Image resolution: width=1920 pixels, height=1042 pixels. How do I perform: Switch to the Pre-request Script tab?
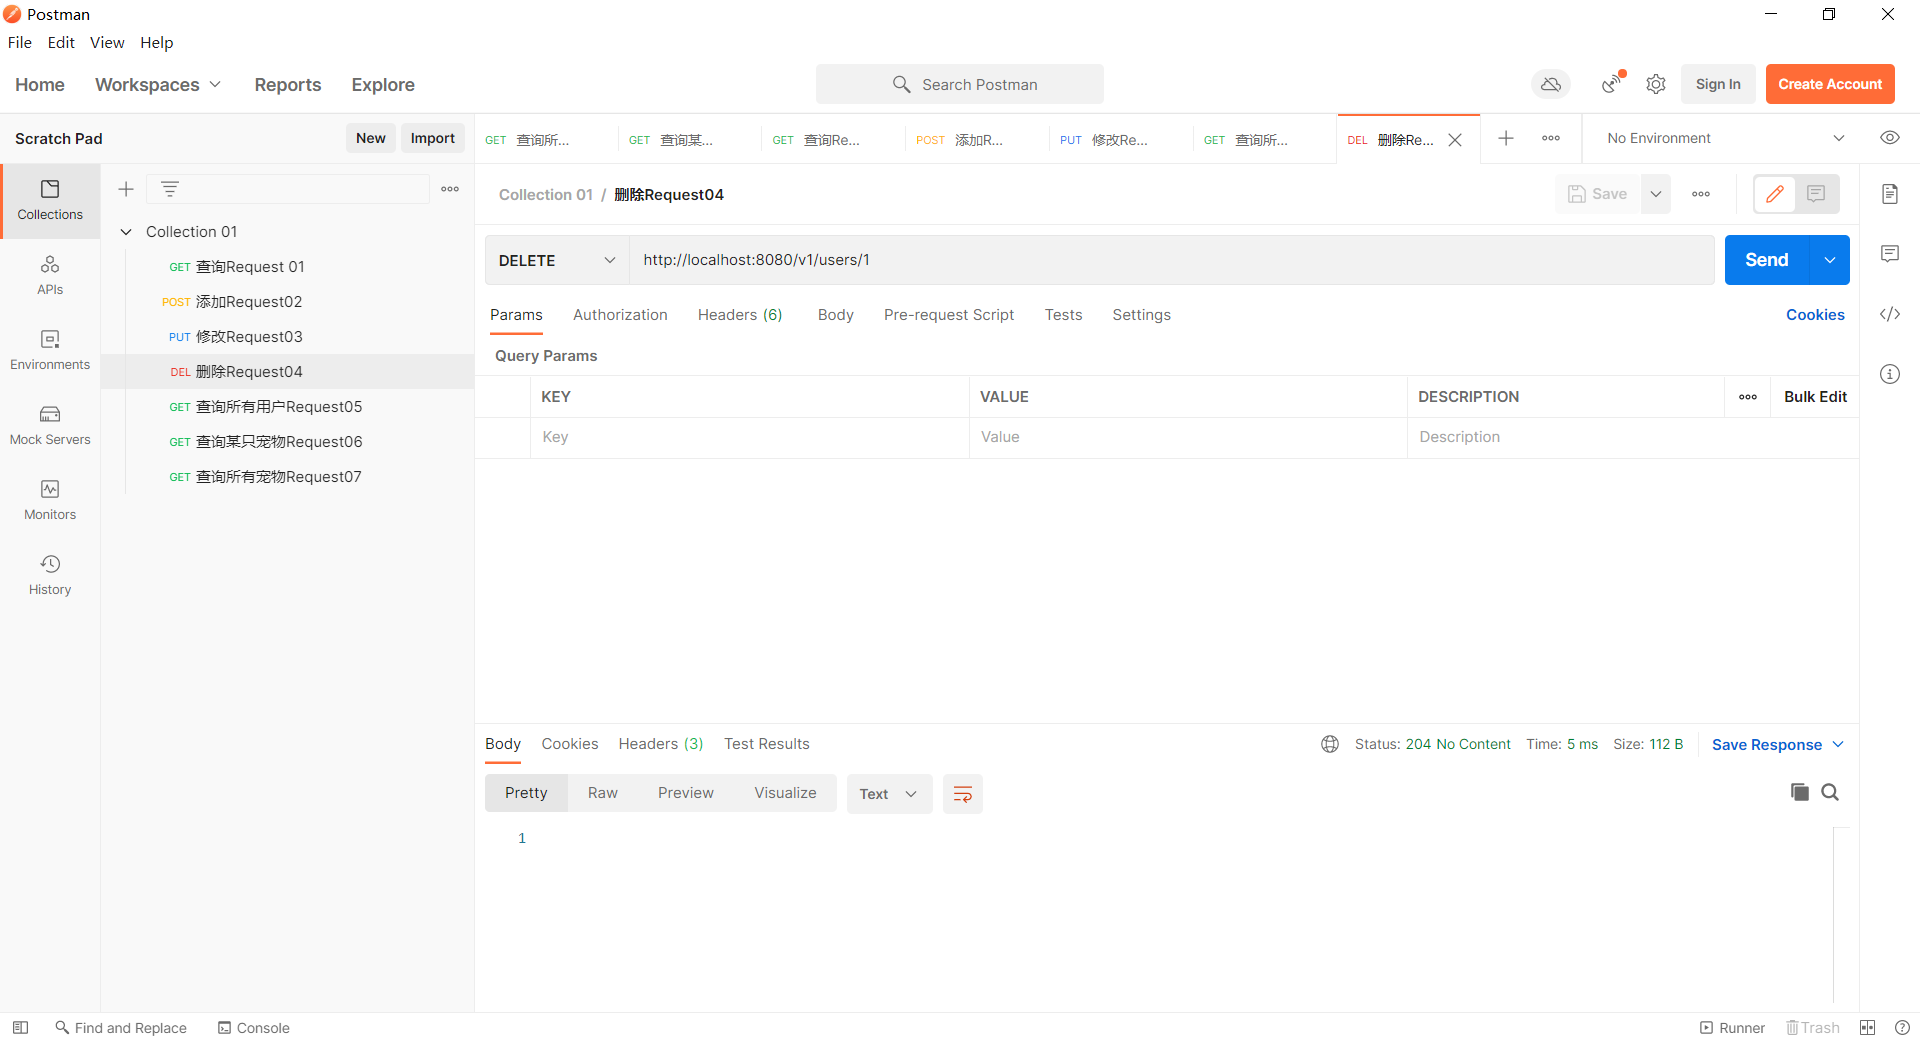[949, 315]
